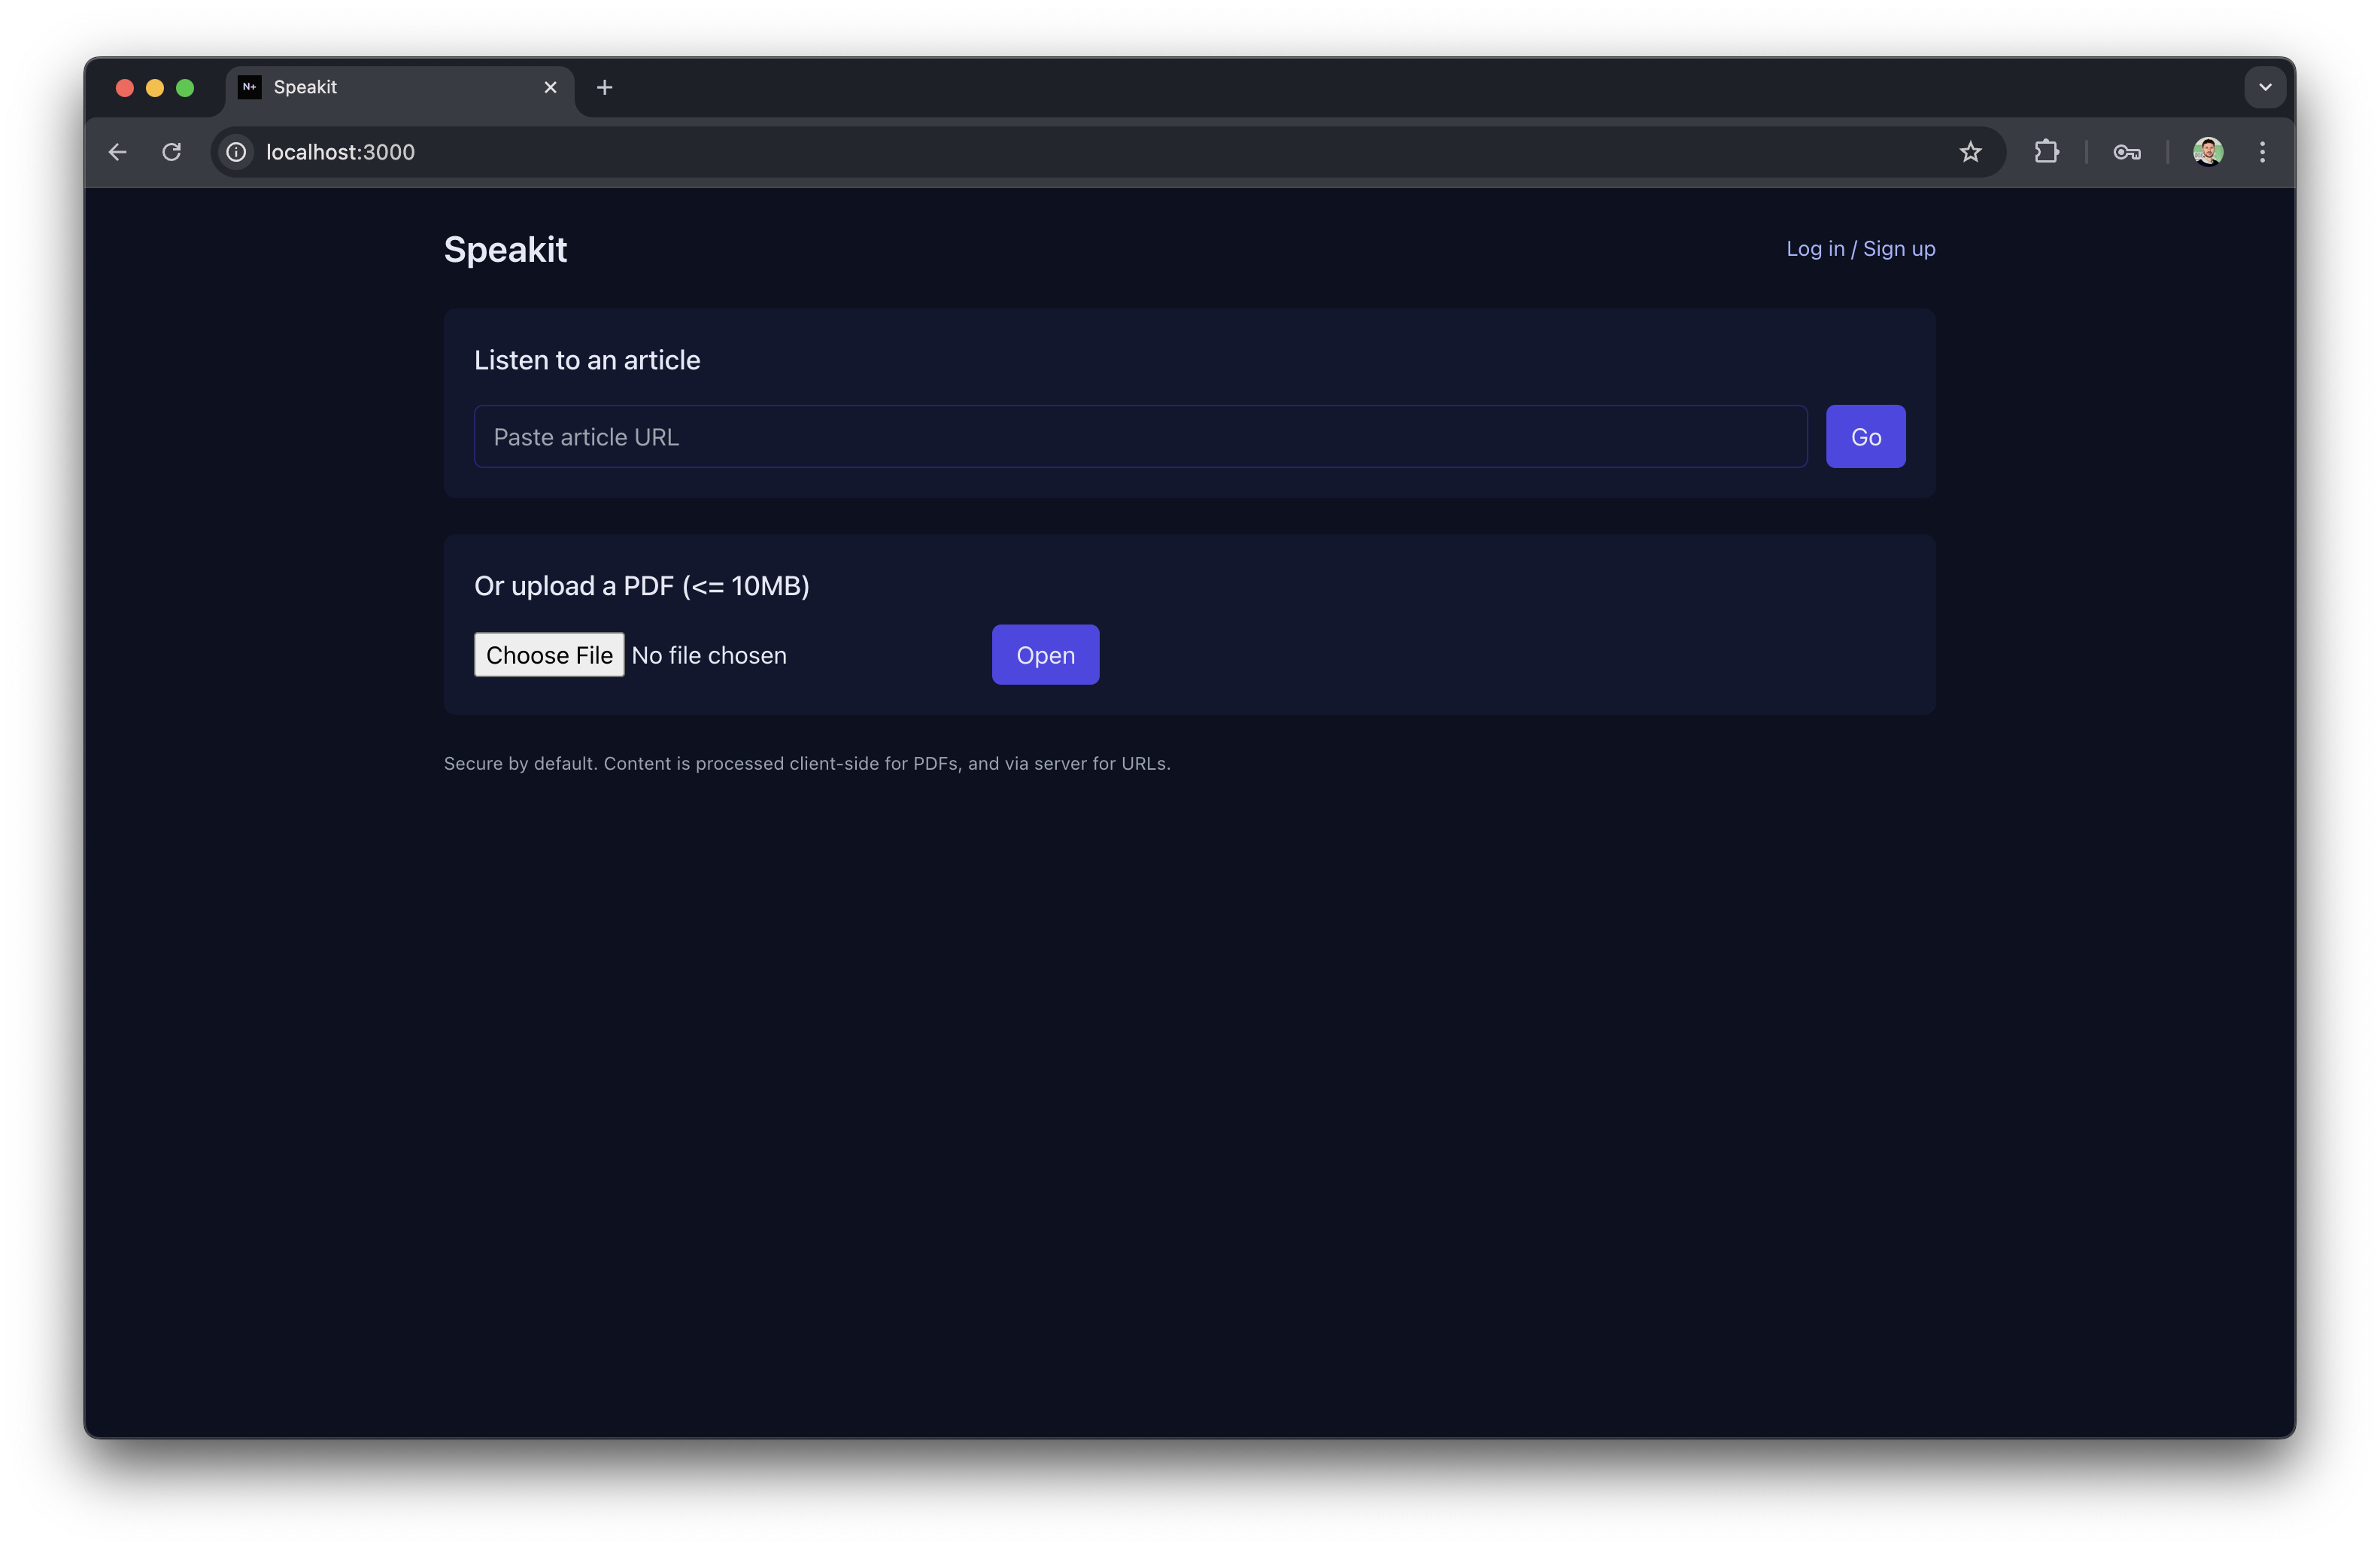Click Choose File button

tap(549, 655)
